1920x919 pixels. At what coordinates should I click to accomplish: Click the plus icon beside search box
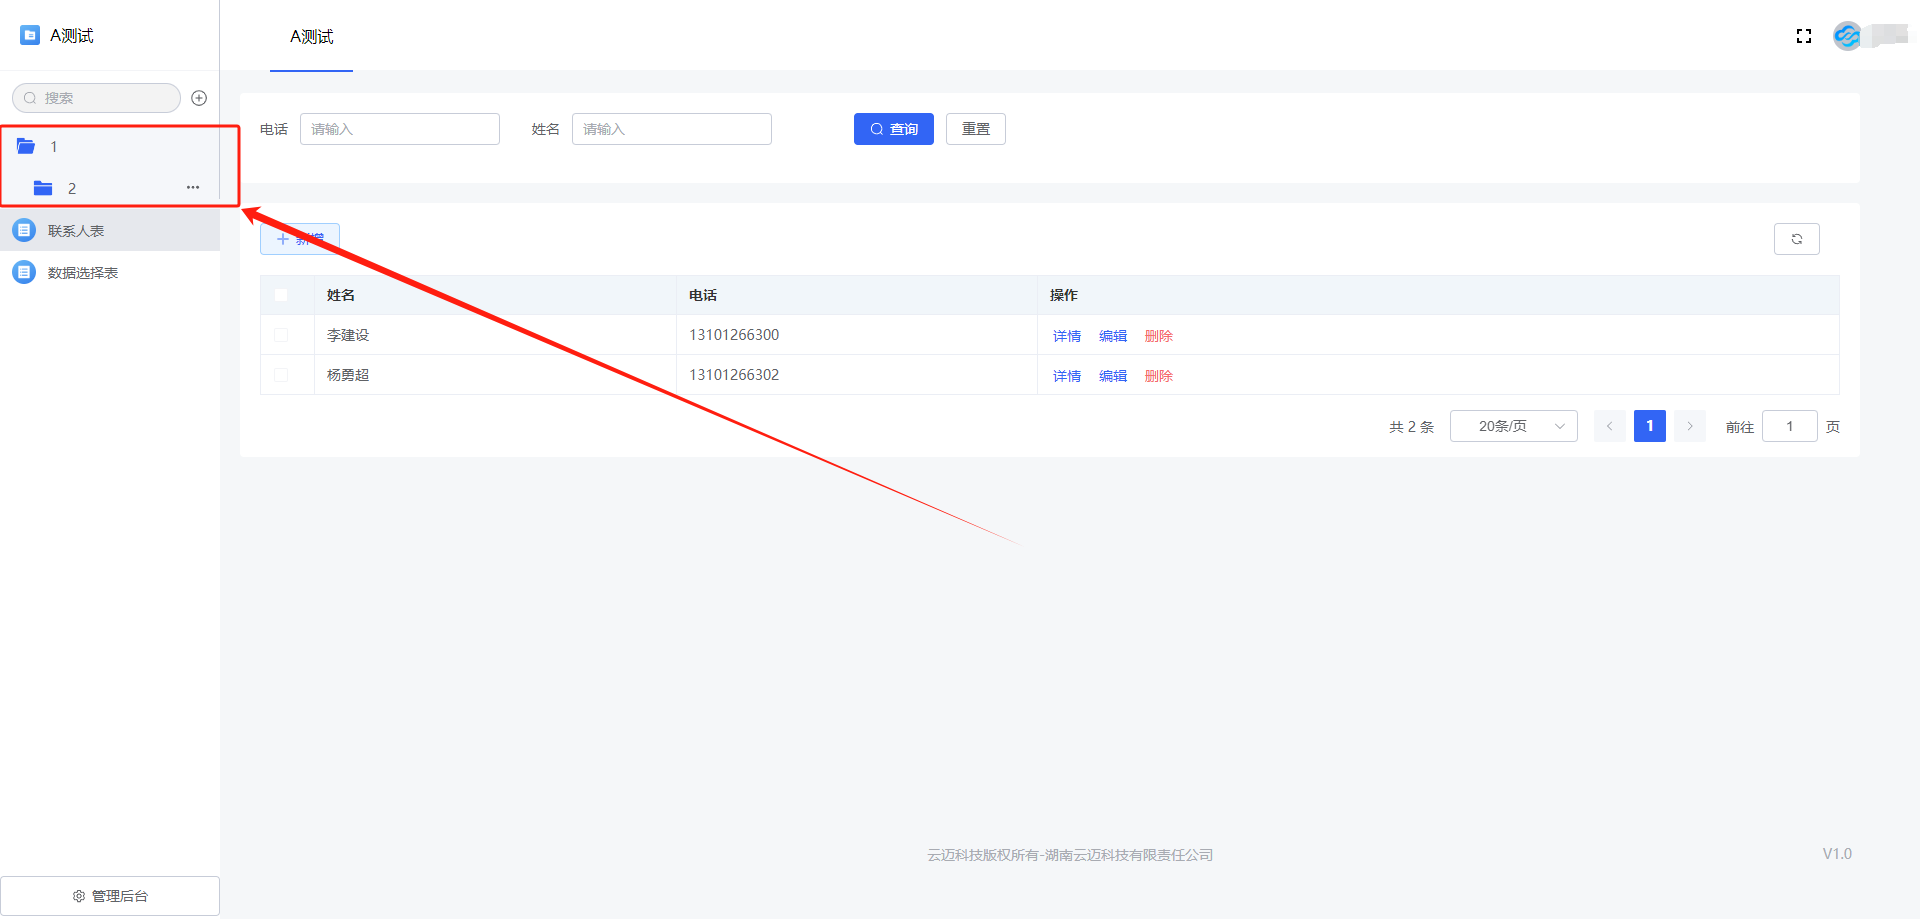click(x=199, y=98)
